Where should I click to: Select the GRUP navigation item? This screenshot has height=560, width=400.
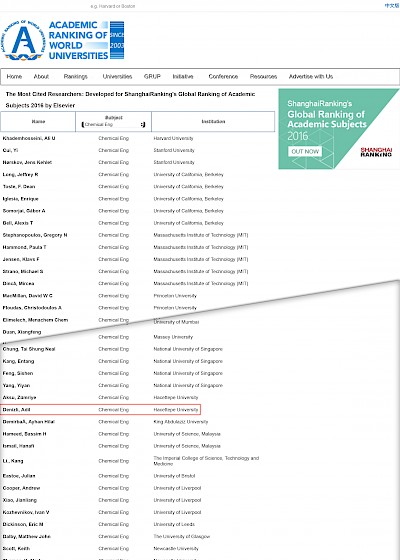pyautogui.click(x=152, y=76)
